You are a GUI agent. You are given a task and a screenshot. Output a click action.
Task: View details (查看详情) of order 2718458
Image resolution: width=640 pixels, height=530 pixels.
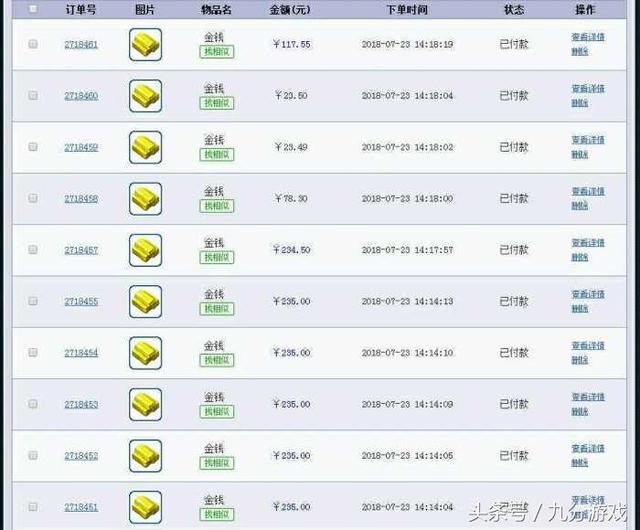(588, 192)
